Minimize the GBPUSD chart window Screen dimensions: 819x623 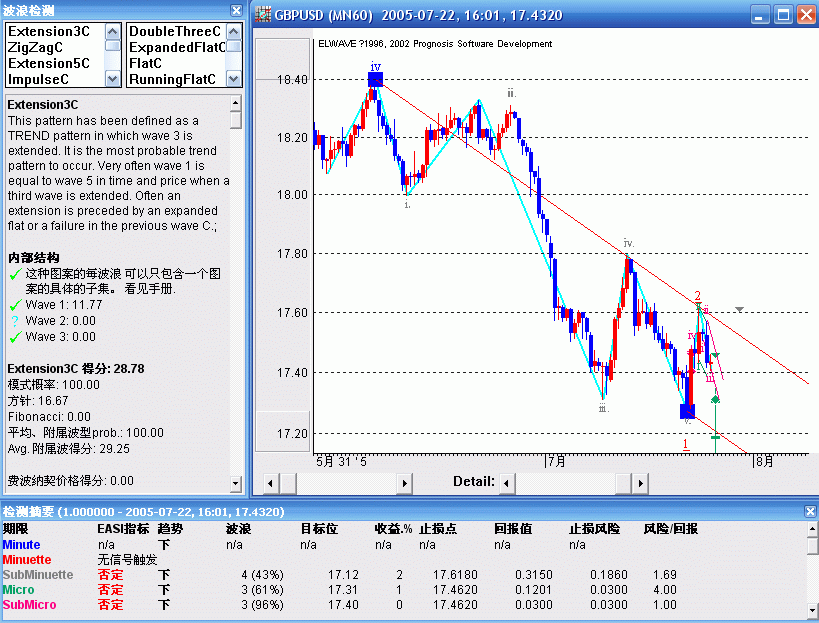click(x=760, y=15)
